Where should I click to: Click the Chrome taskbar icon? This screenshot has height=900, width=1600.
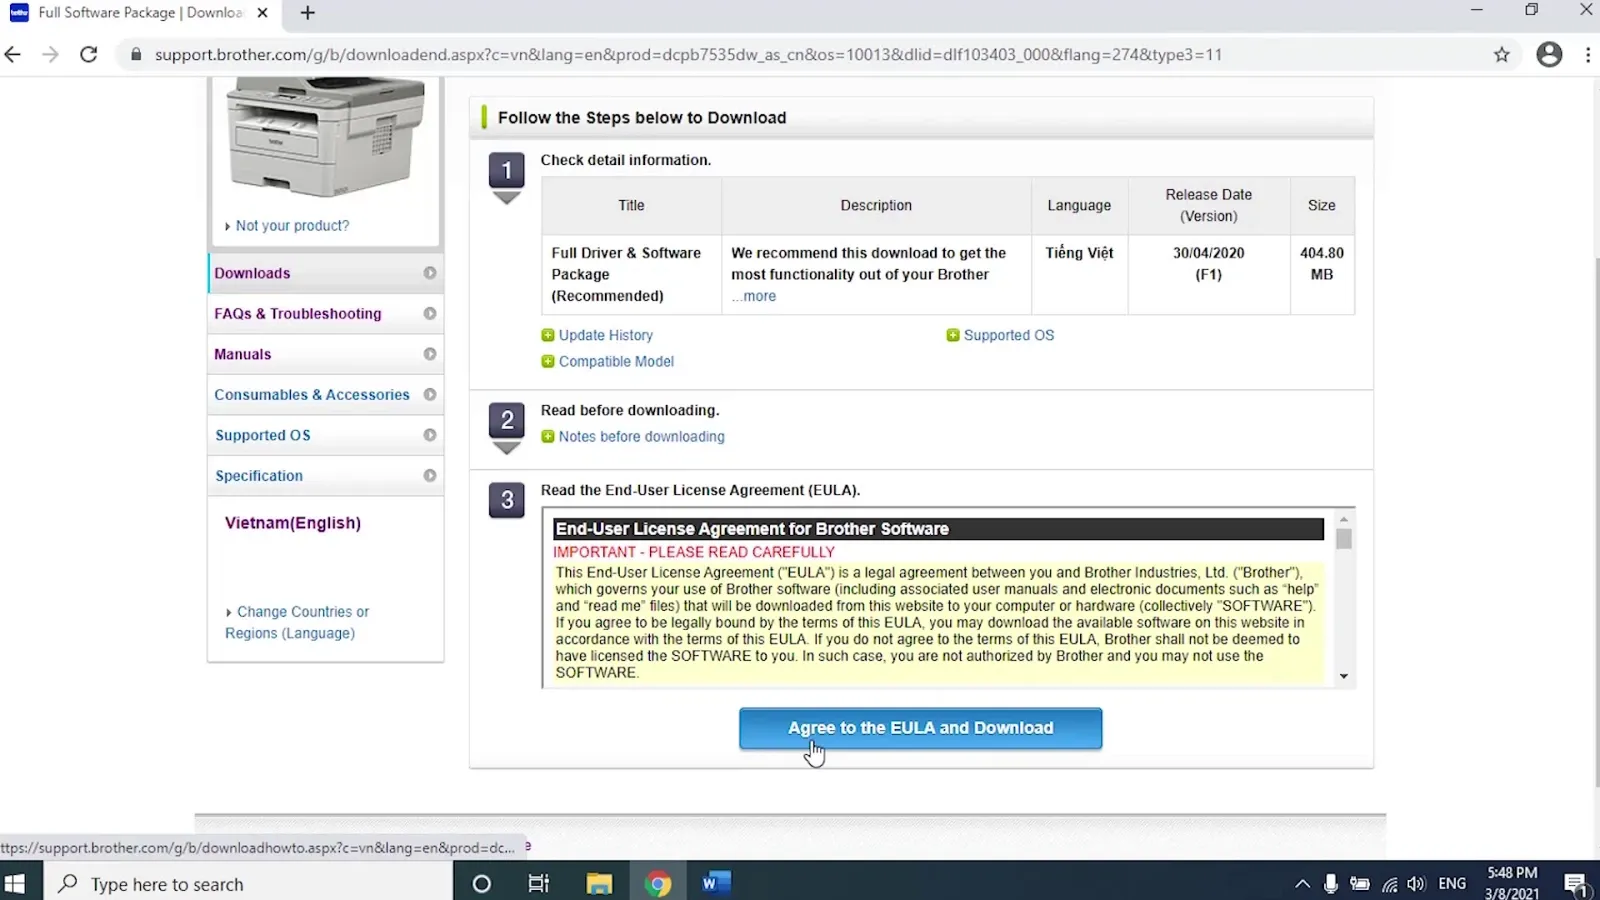tap(658, 884)
